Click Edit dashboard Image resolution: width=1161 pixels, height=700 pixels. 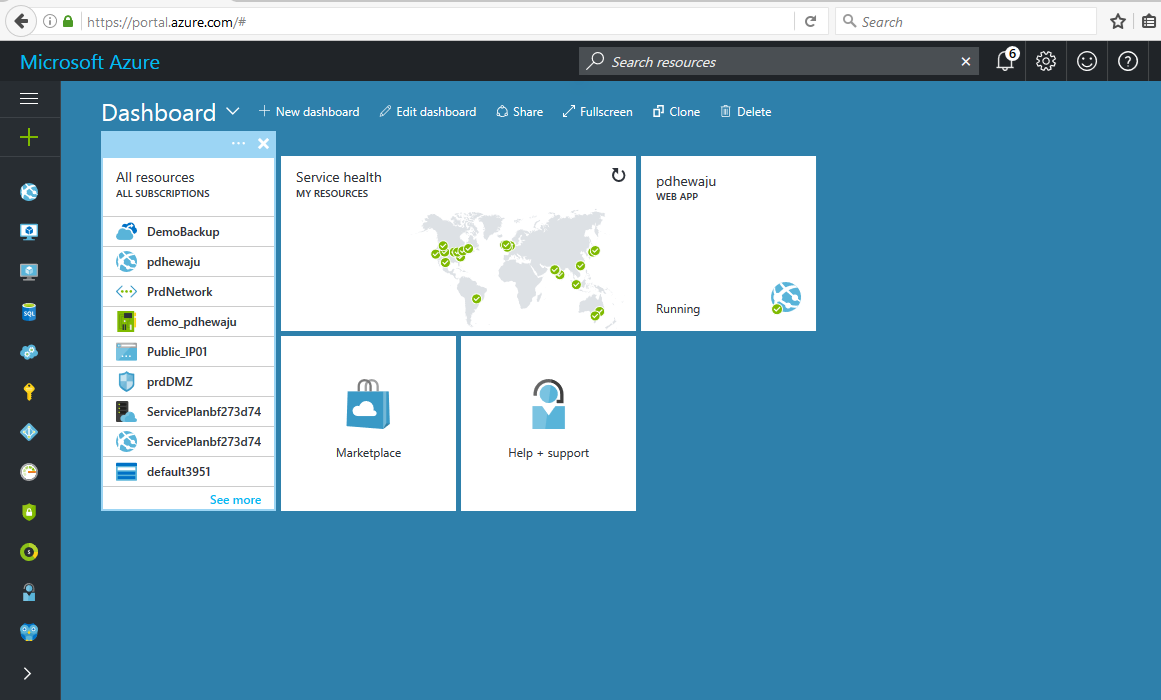(x=427, y=112)
